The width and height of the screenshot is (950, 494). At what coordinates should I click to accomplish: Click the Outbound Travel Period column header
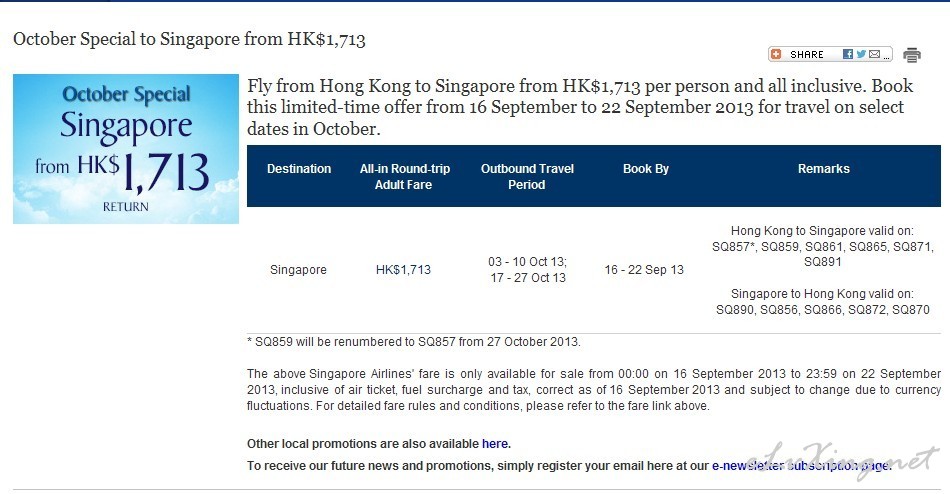pos(527,176)
